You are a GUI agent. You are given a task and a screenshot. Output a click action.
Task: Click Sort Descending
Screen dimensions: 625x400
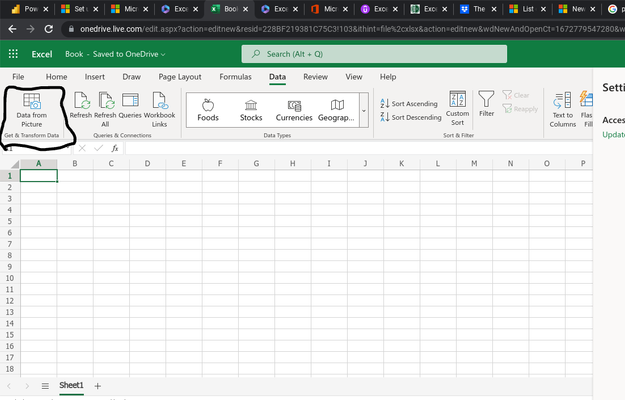[x=411, y=117]
